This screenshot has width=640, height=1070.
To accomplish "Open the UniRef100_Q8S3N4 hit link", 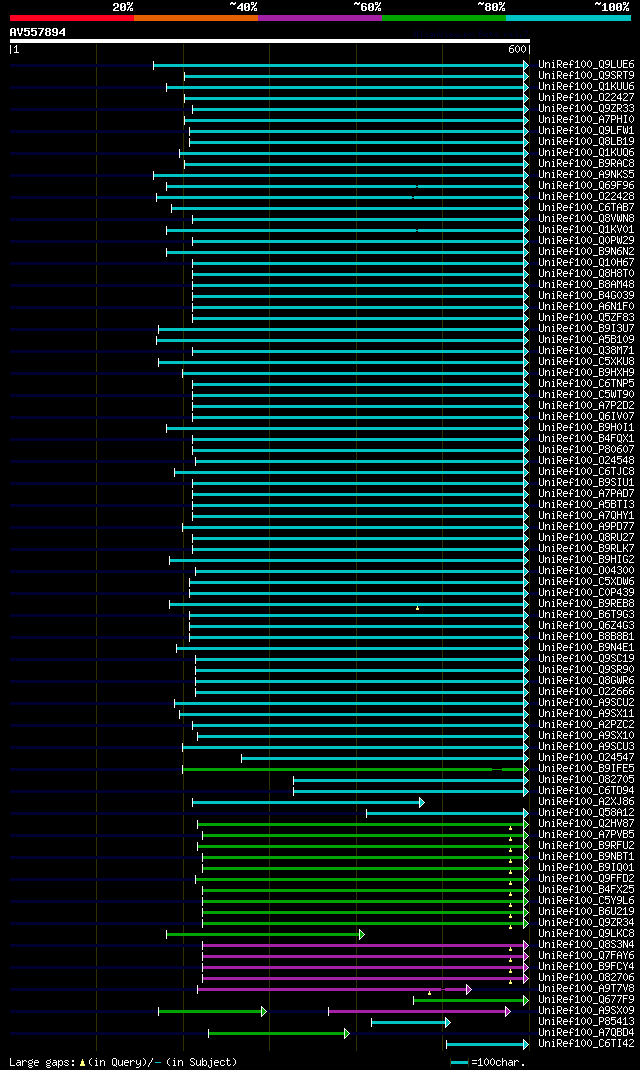I will pyautogui.click(x=586, y=944).
